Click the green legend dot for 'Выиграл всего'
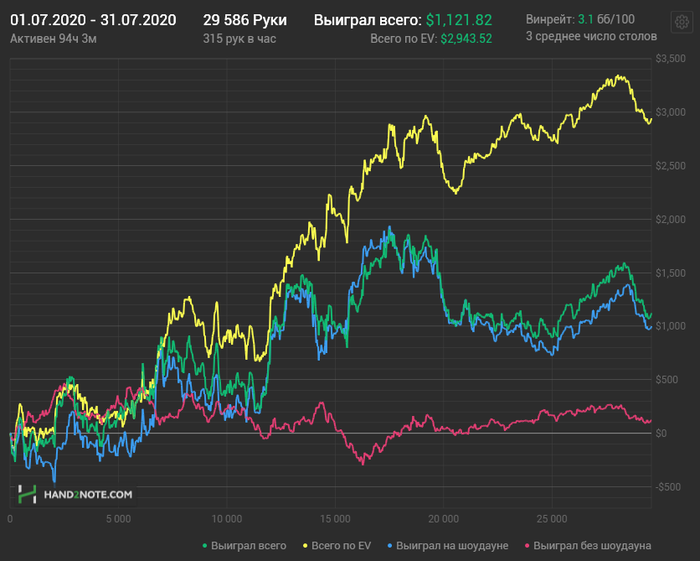700x561 pixels. [x=205, y=546]
